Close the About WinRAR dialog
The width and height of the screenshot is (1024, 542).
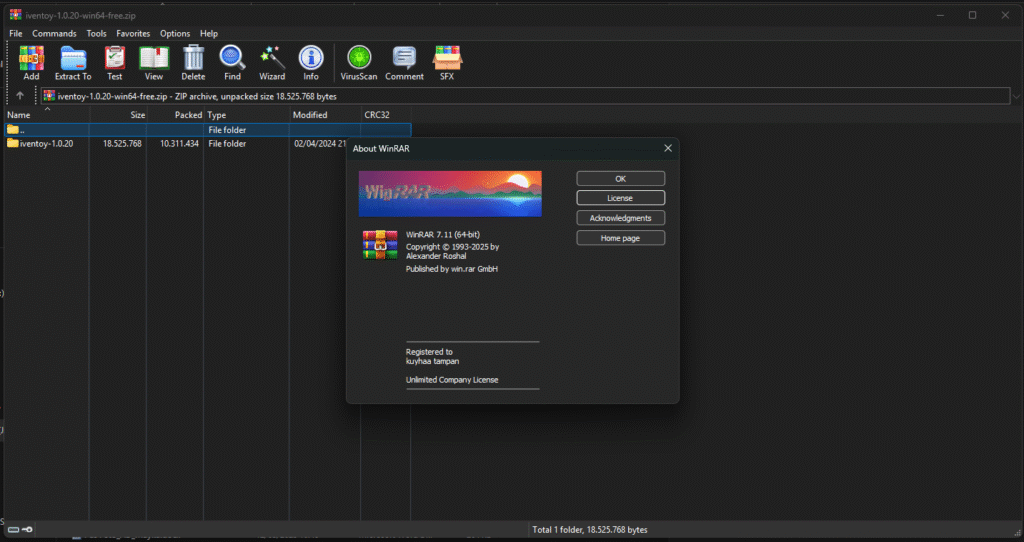point(667,148)
